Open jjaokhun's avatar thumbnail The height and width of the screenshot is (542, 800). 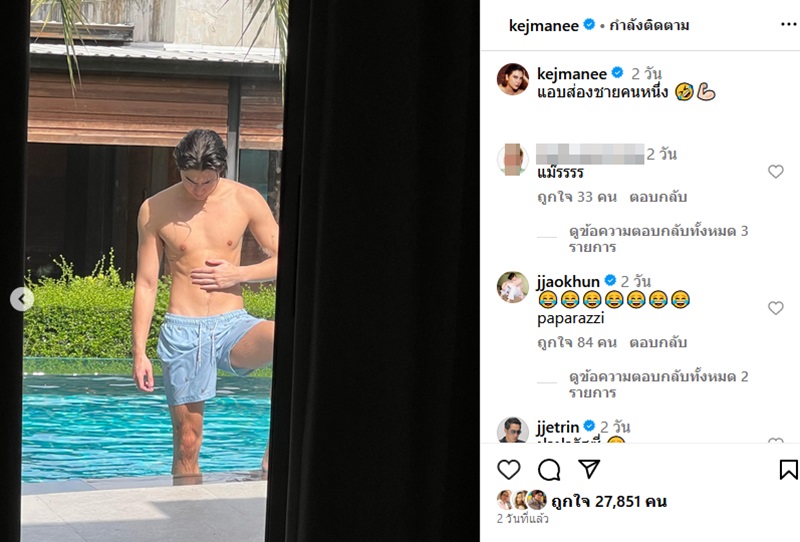pyautogui.click(x=513, y=287)
